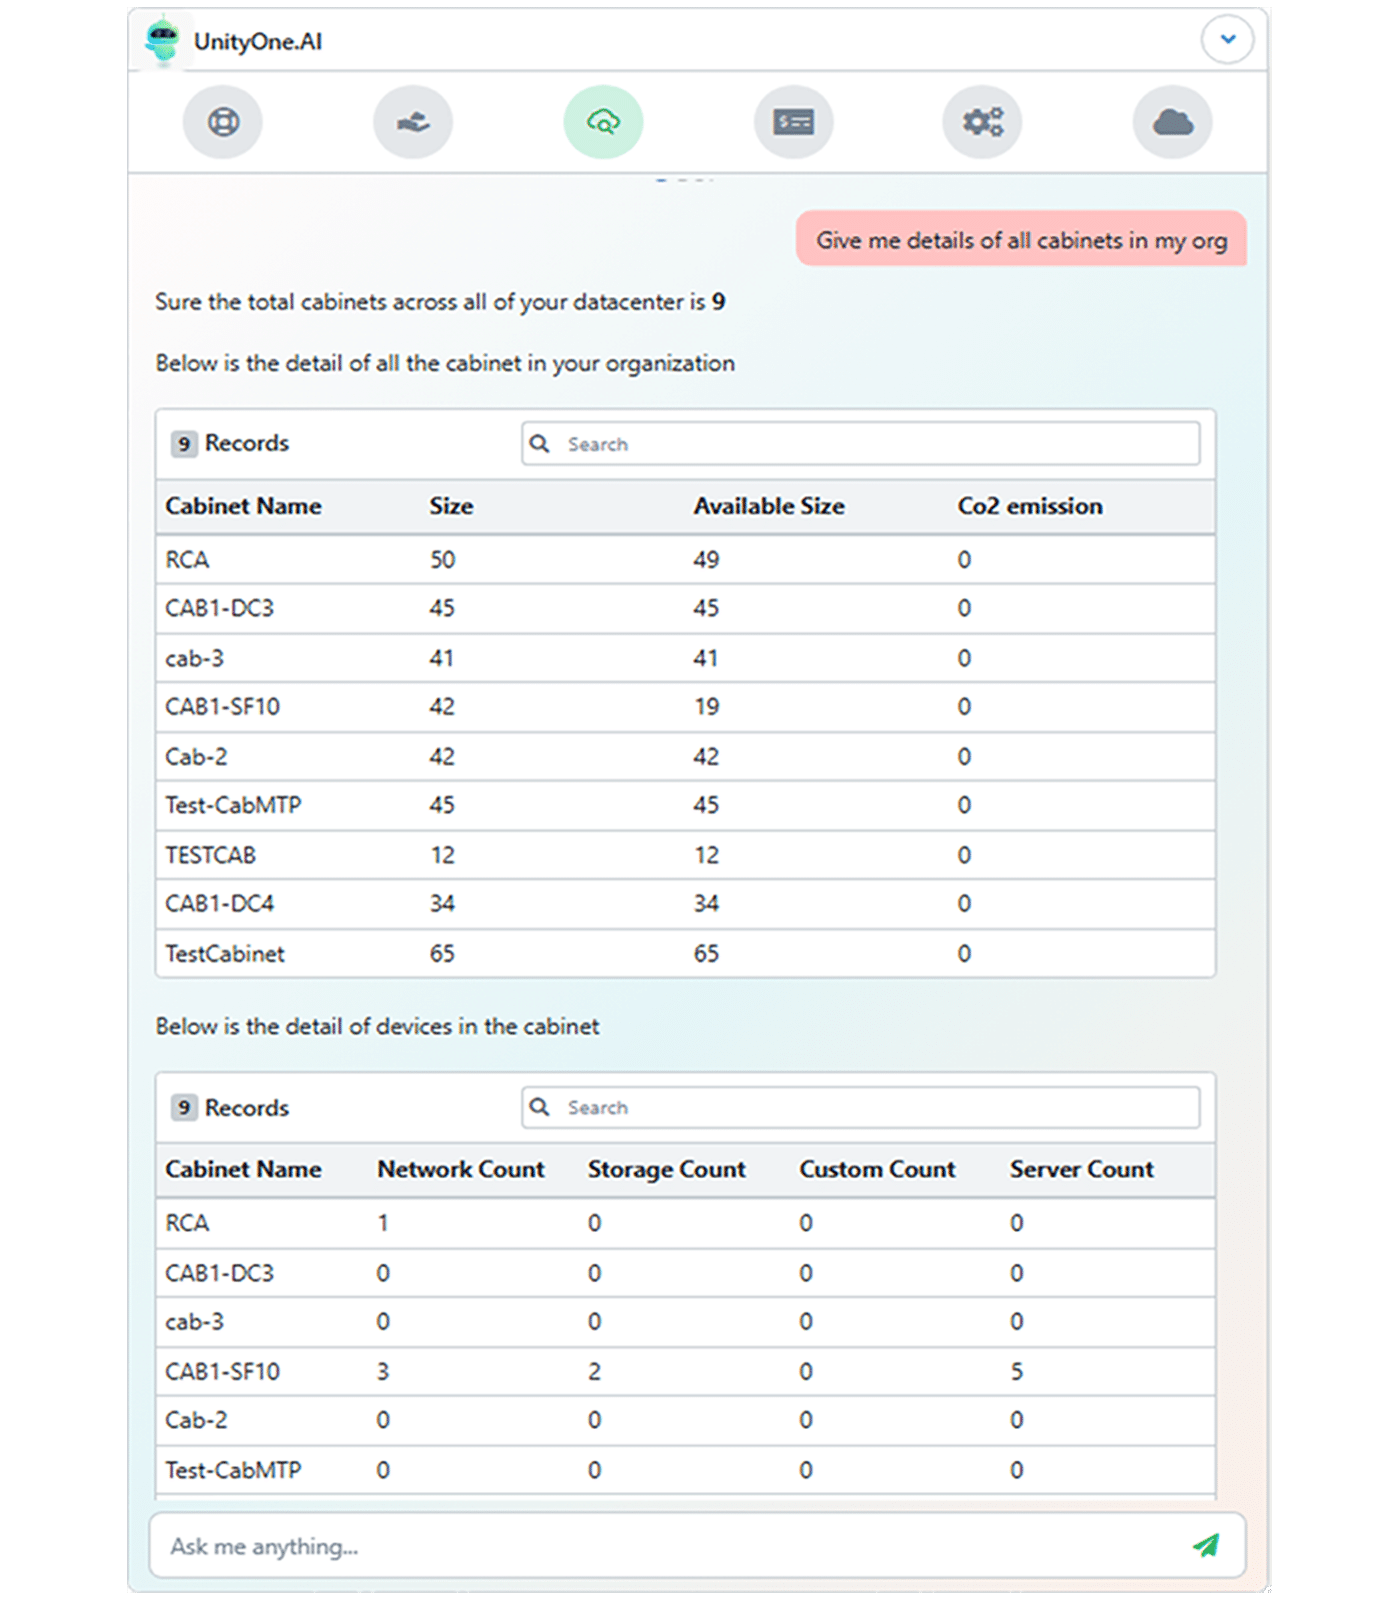Send message with paper plane icon
This screenshot has width=1400, height=1600.
(1206, 1545)
